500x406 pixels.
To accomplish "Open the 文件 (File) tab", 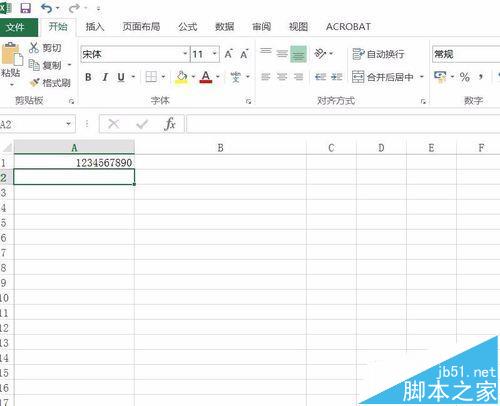I will pos(15,27).
